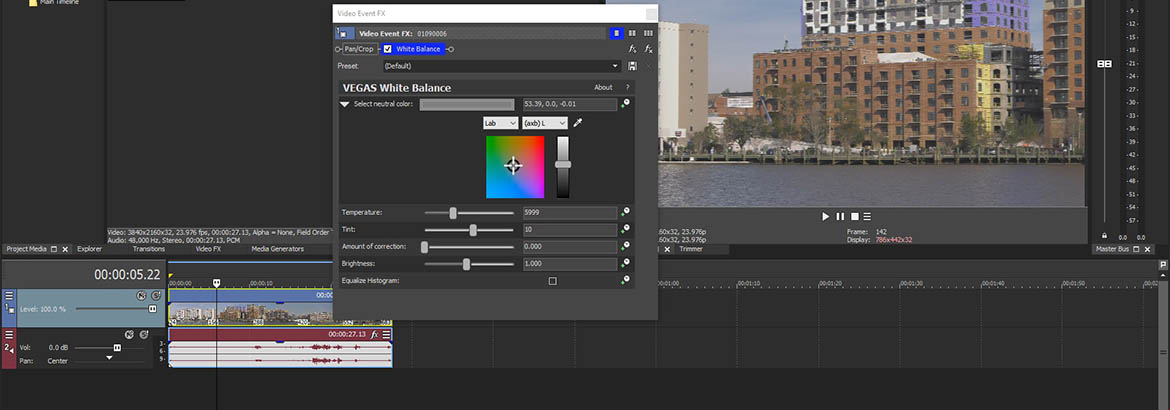Select the three-column layout icon
Viewport: 1170px width, 410px height.
[648, 33]
